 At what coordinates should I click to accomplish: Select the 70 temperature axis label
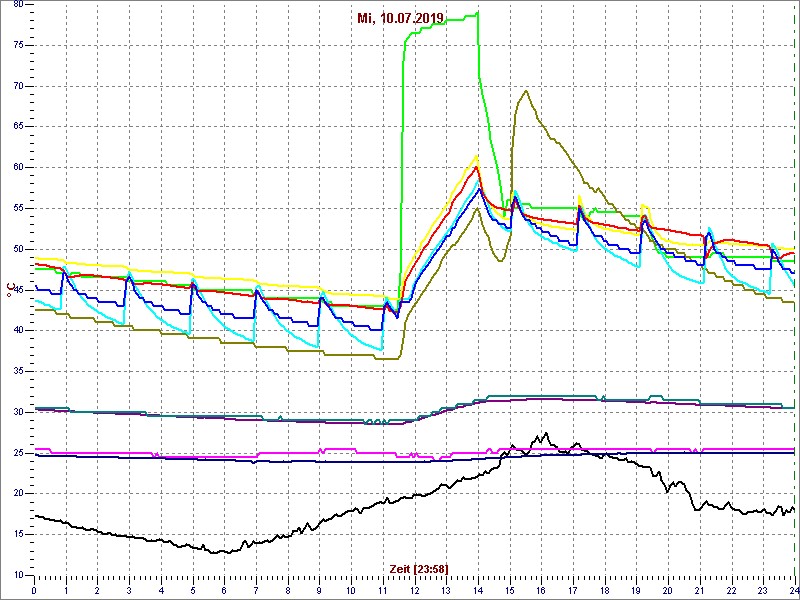pos(17,86)
